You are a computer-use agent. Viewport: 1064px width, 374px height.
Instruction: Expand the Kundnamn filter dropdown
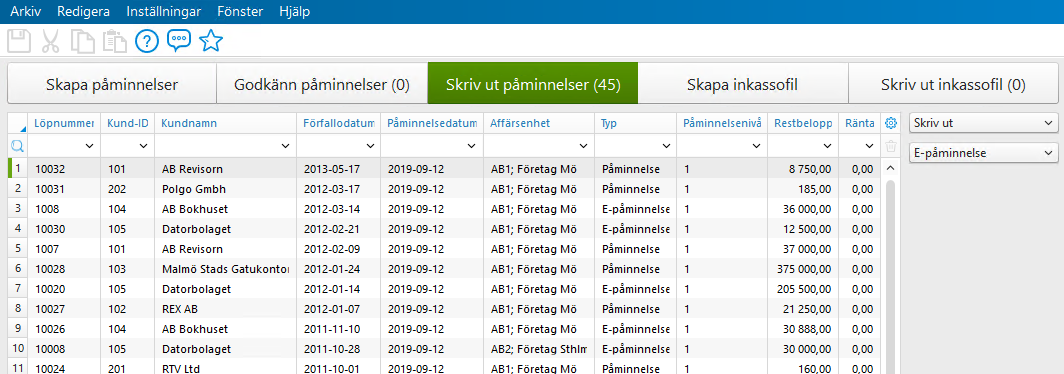pyautogui.click(x=286, y=146)
